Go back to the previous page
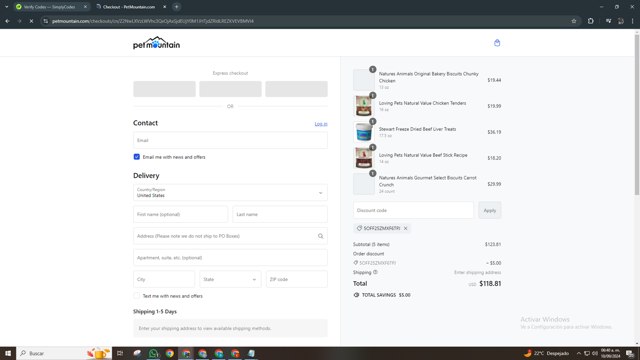 point(8,21)
